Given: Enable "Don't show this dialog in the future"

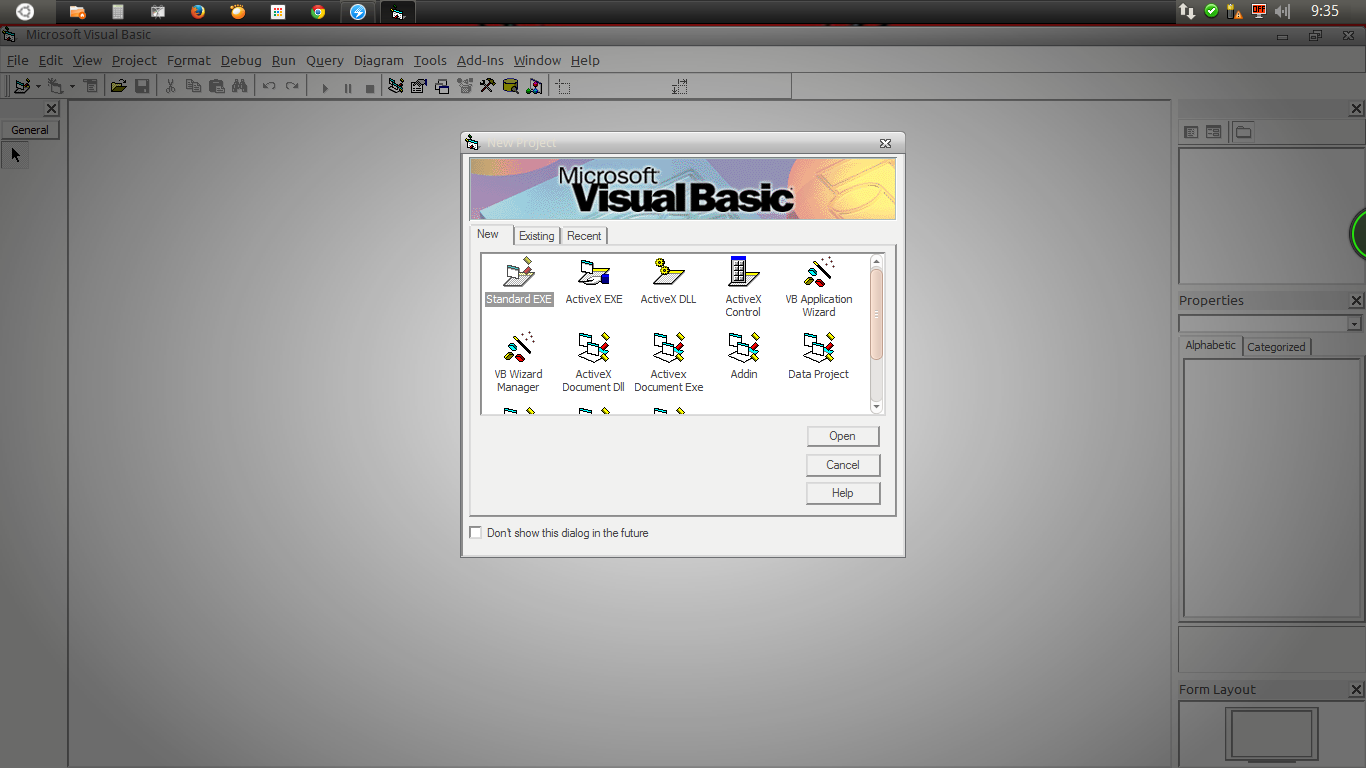Looking at the screenshot, I should 476,533.
